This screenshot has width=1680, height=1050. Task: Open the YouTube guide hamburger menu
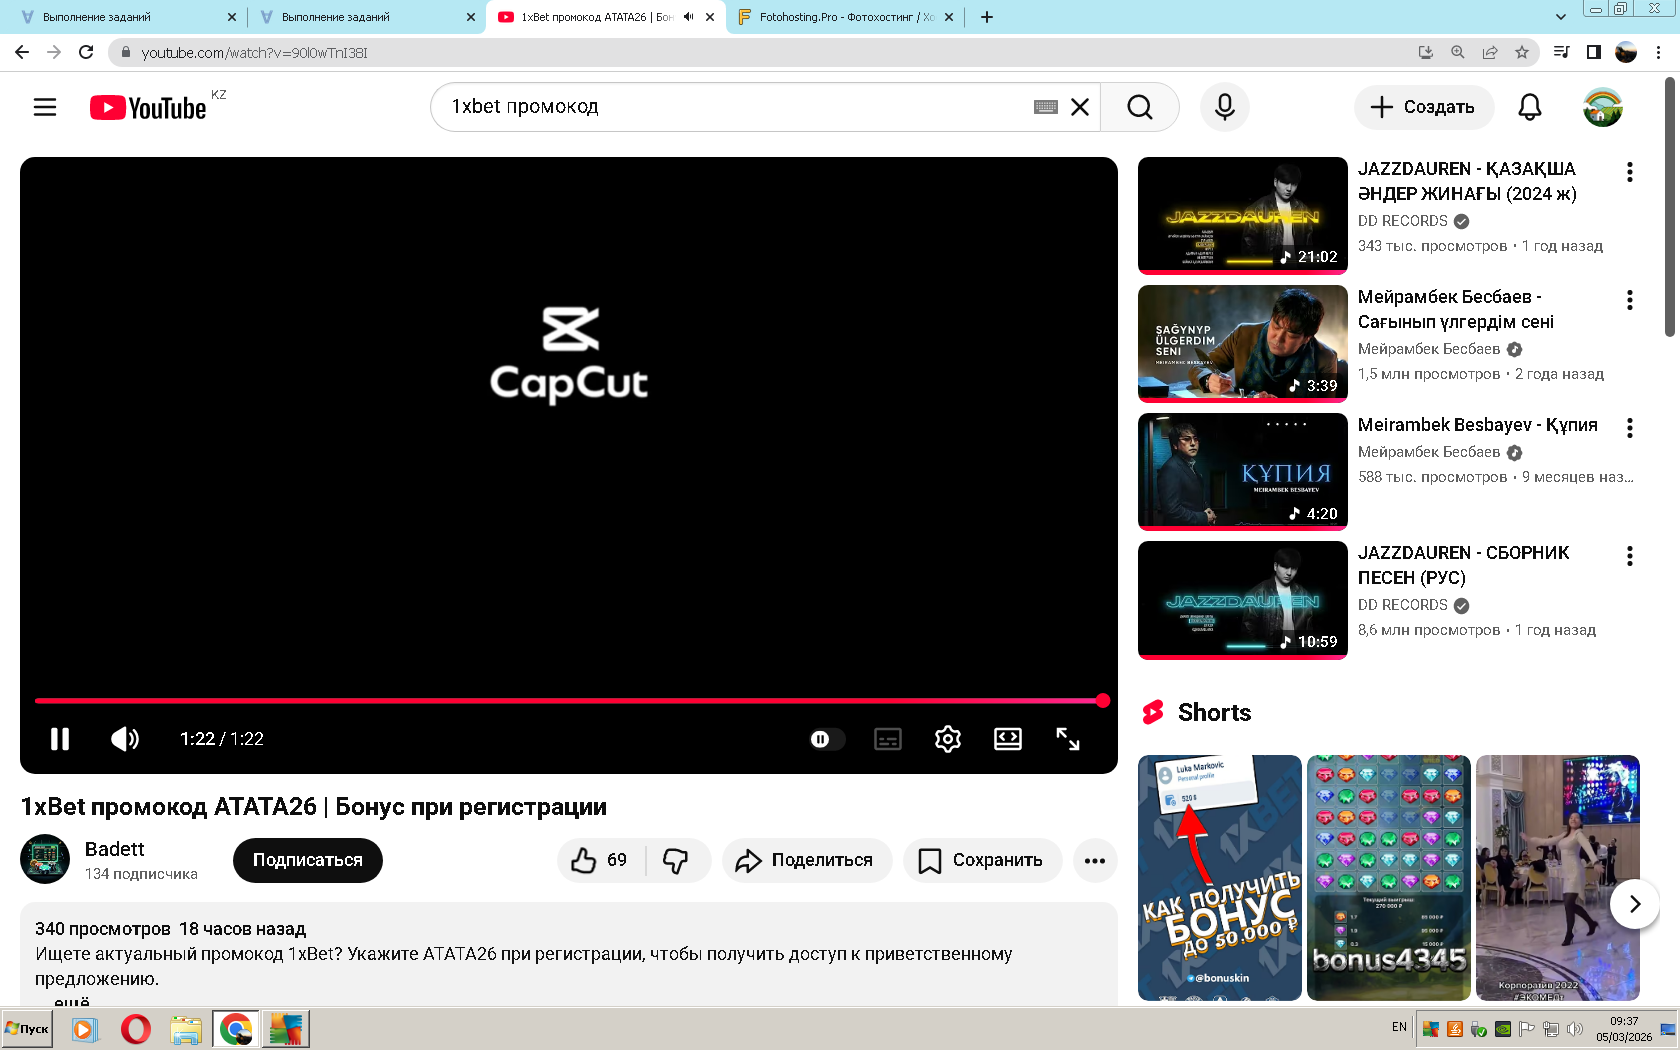click(45, 107)
